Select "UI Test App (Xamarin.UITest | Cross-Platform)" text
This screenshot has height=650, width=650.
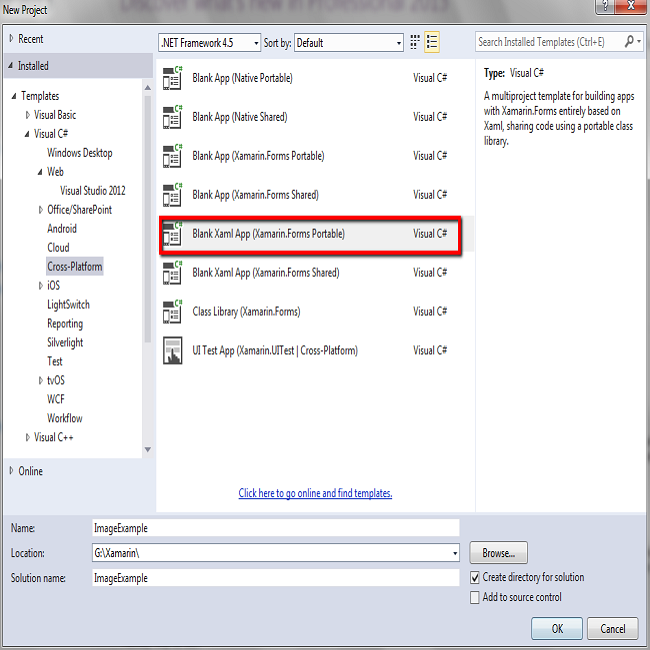click(275, 351)
